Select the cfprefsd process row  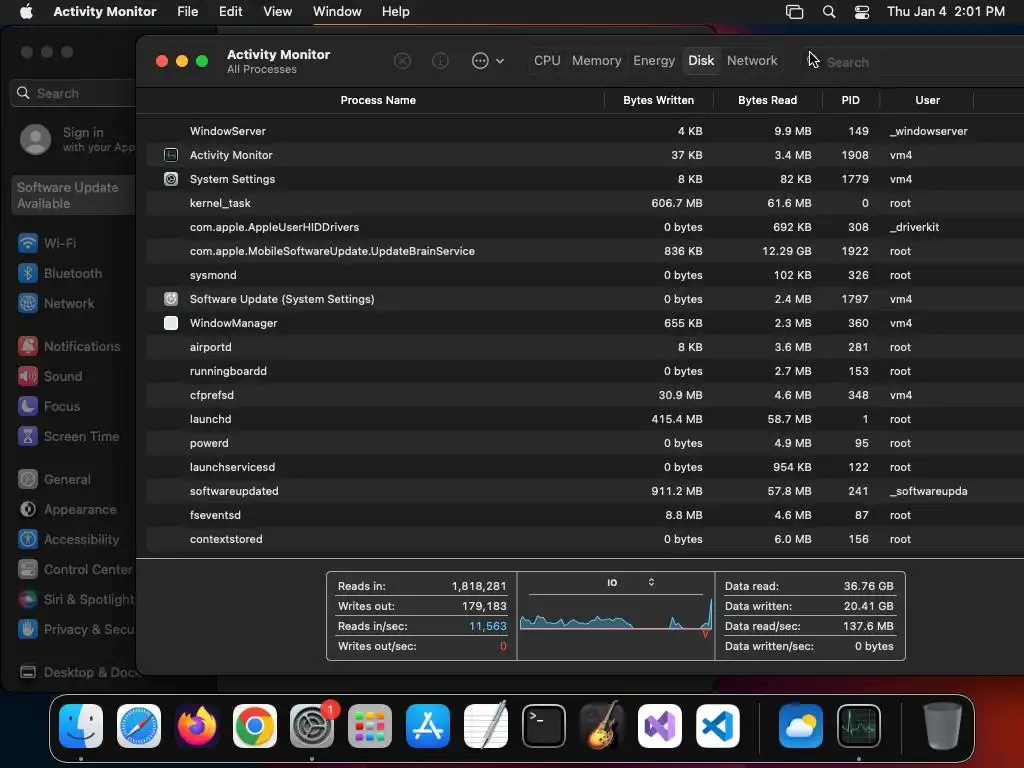coord(585,395)
